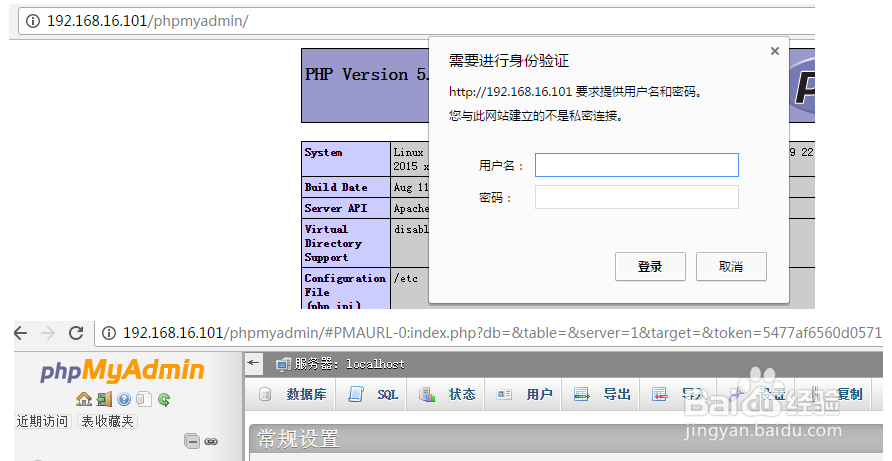The width and height of the screenshot is (892, 461).
Task: Collapse all navigation tree with minus icon
Action: pos(192,441)
